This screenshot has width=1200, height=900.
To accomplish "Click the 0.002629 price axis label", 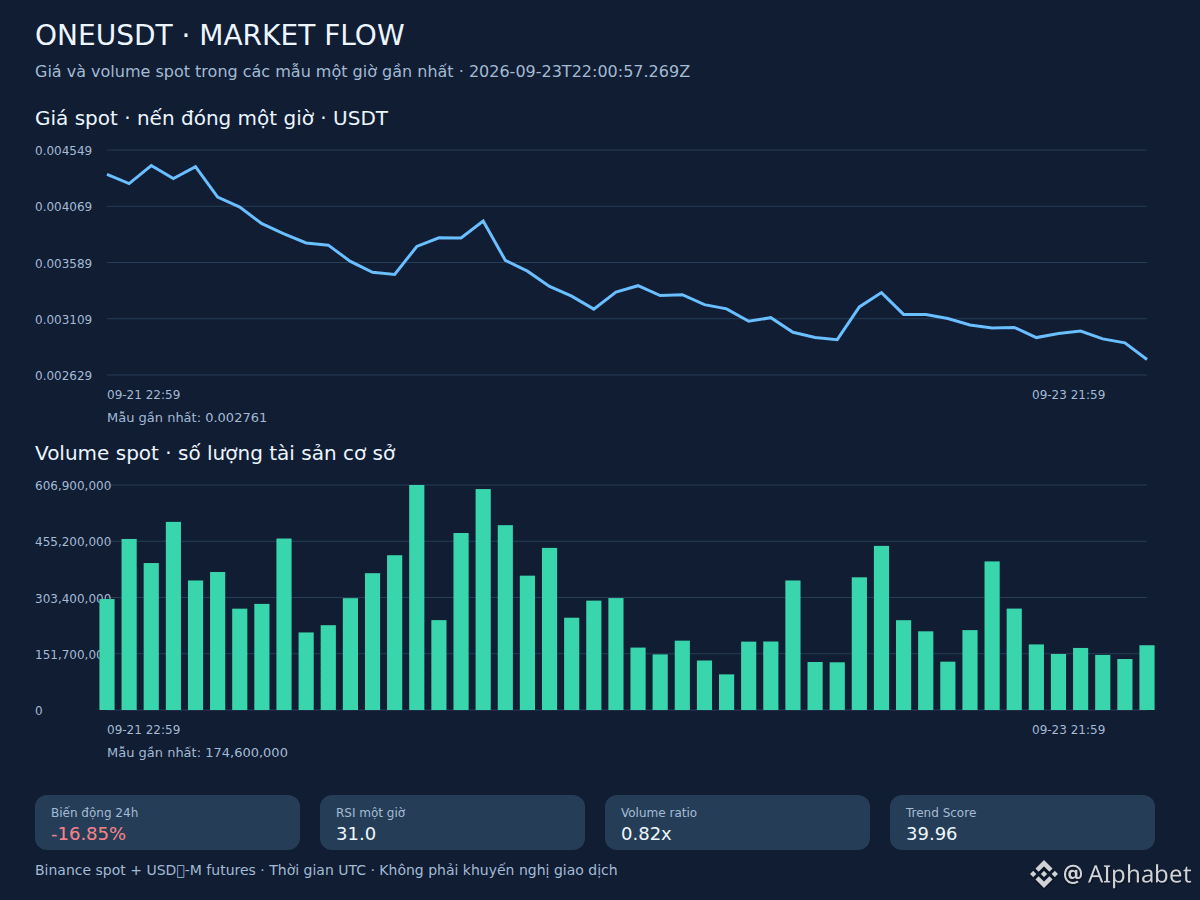I will pyautogui.click(x=64, y=375).
